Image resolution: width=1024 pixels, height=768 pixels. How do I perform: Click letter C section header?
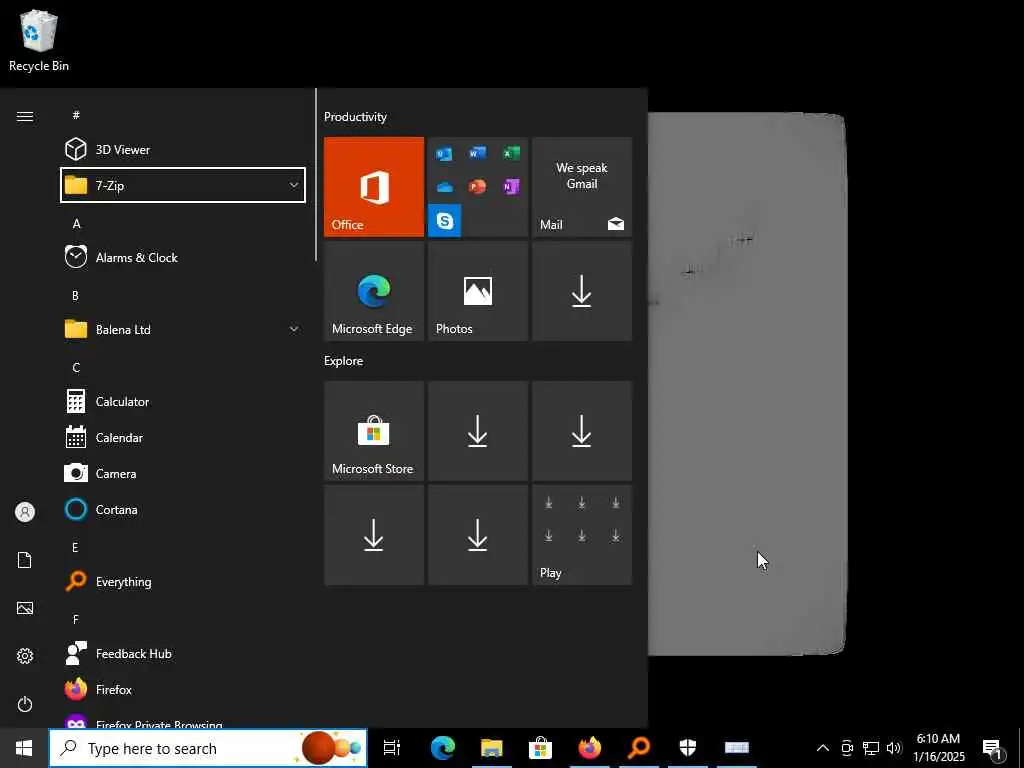[76, 368]
